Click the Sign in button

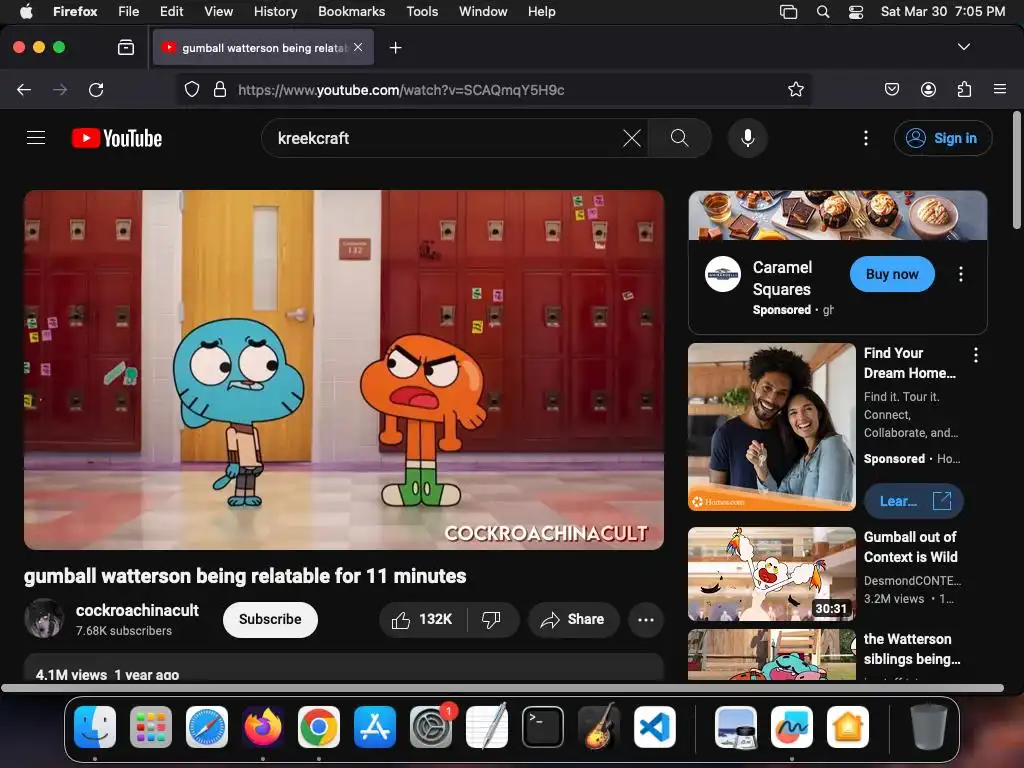943,138
